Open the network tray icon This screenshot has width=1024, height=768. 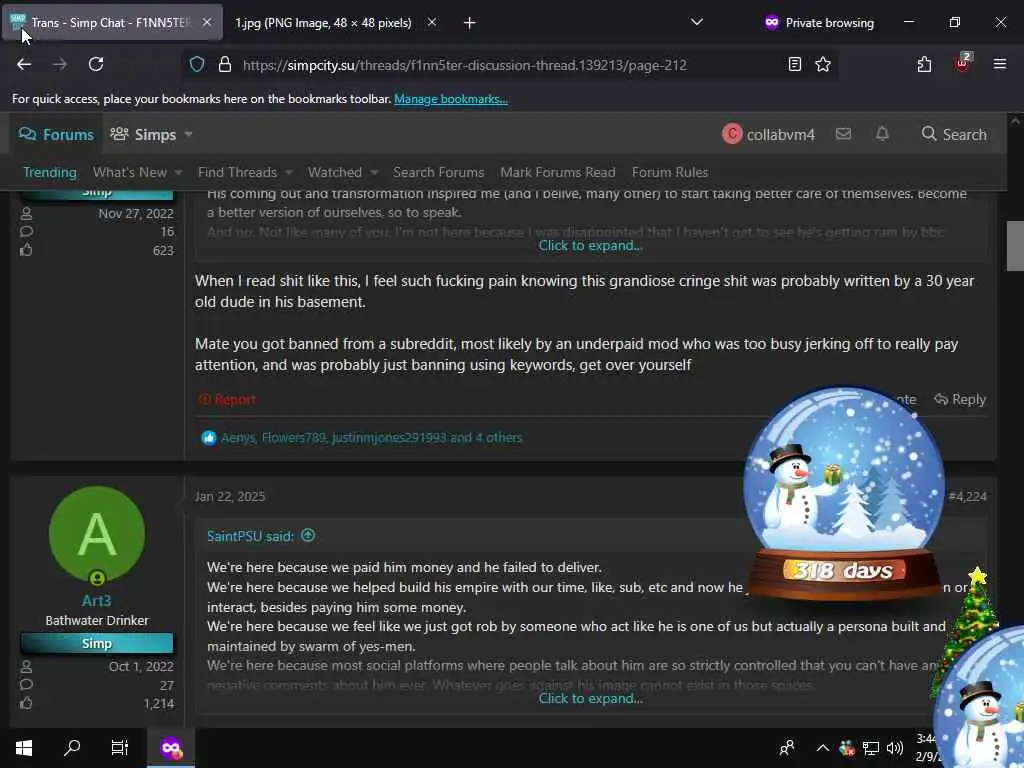click(x=871, y=748)
